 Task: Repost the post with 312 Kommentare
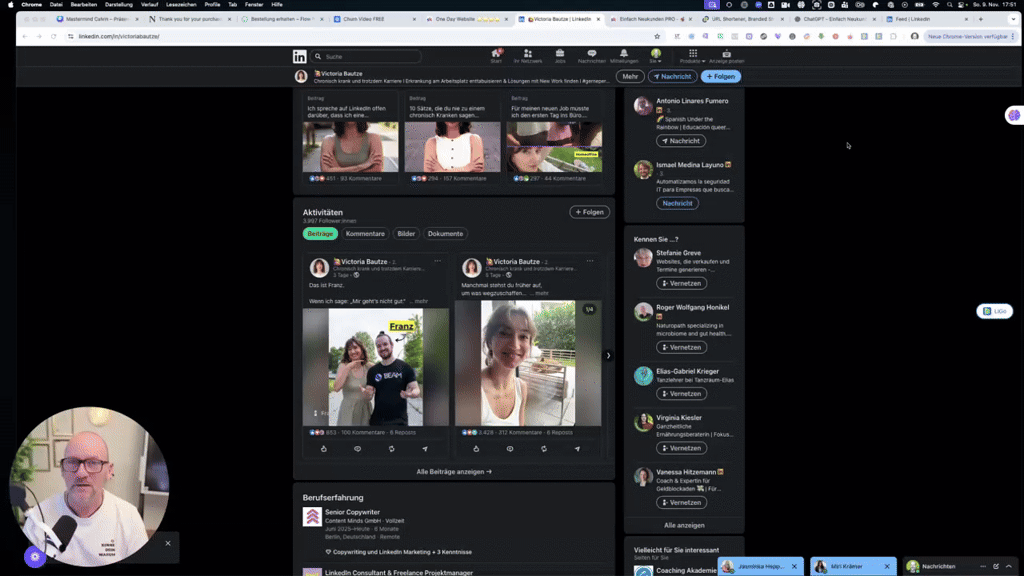544,449
